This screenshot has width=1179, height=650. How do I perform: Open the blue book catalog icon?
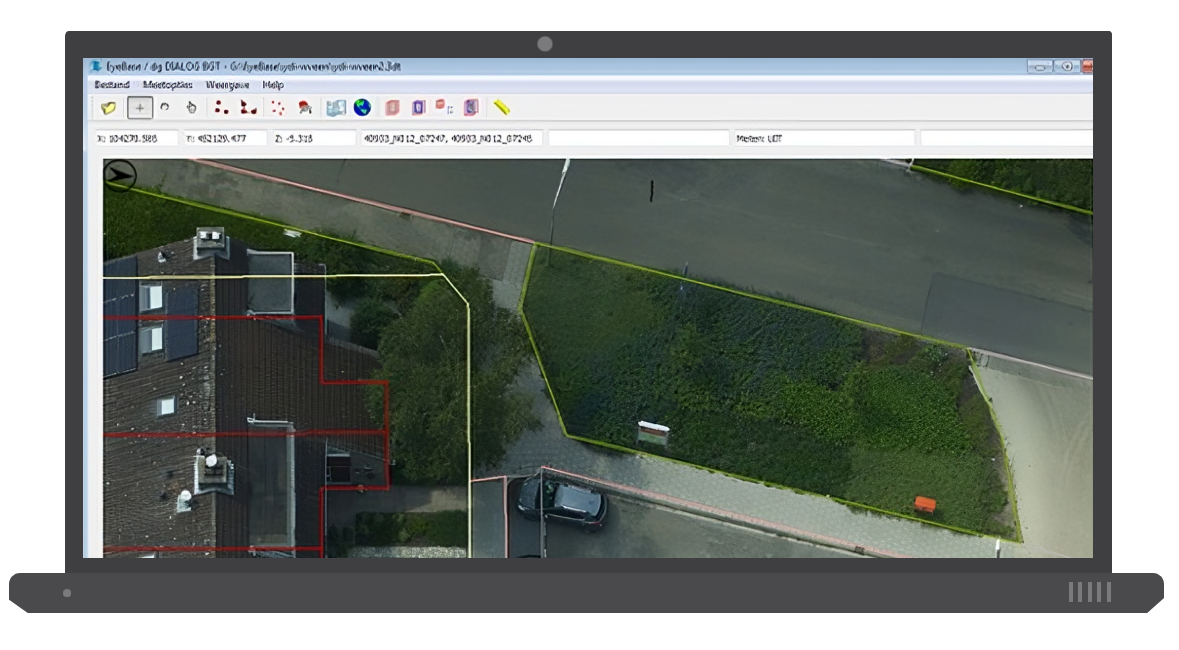(x=417, y=107)
